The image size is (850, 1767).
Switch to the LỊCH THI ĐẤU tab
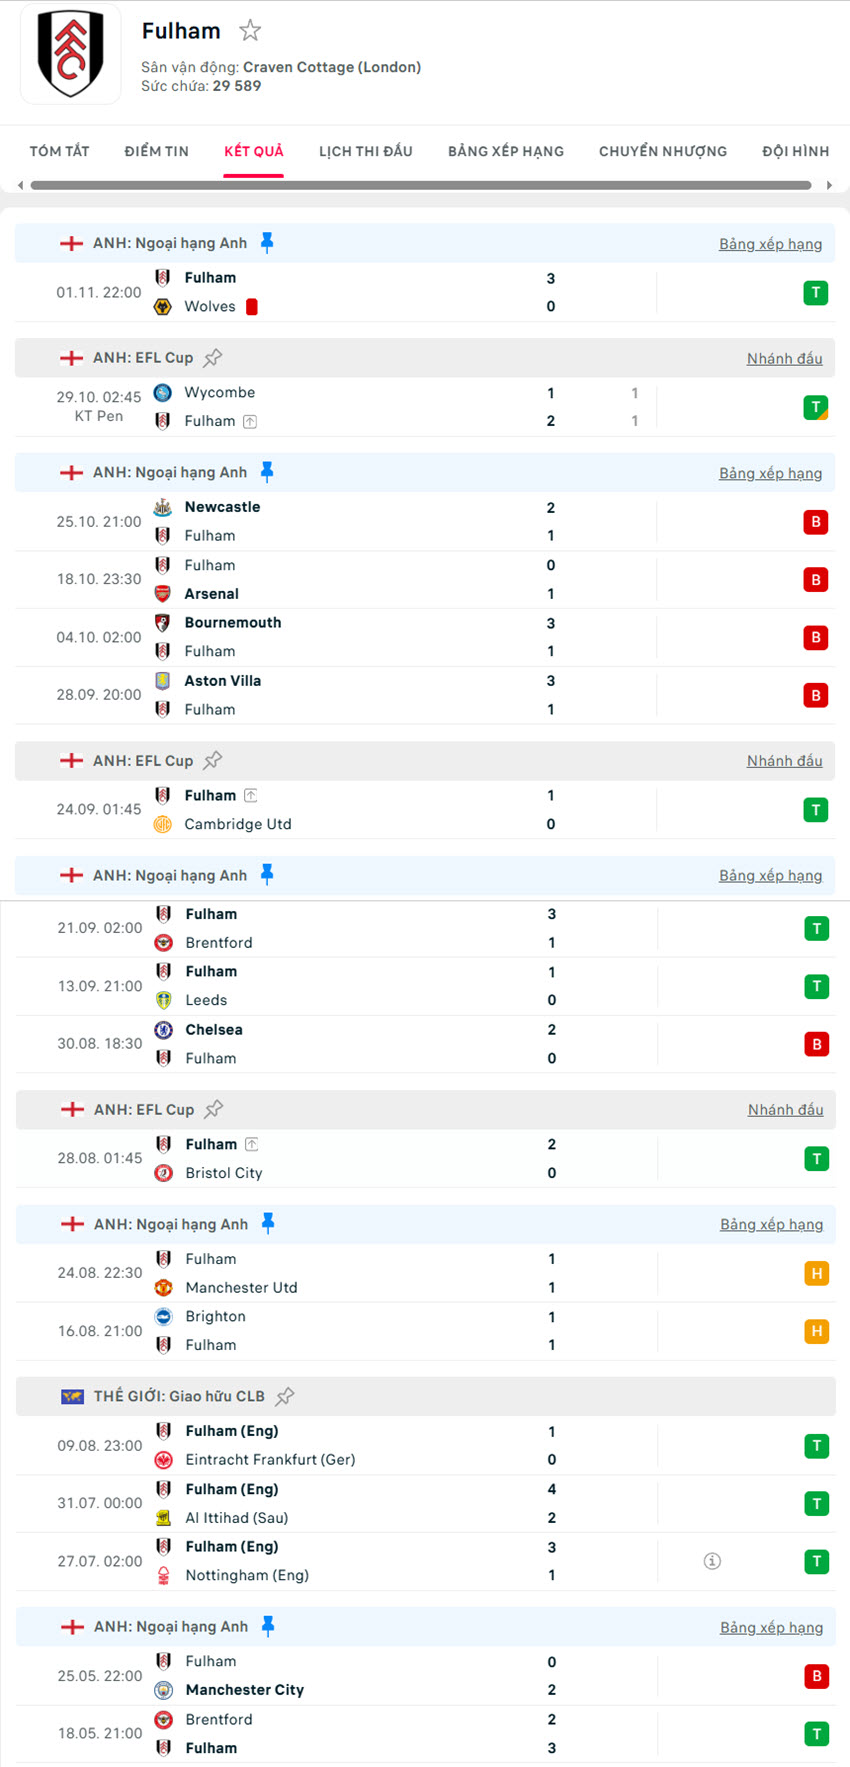pos(366,151)
